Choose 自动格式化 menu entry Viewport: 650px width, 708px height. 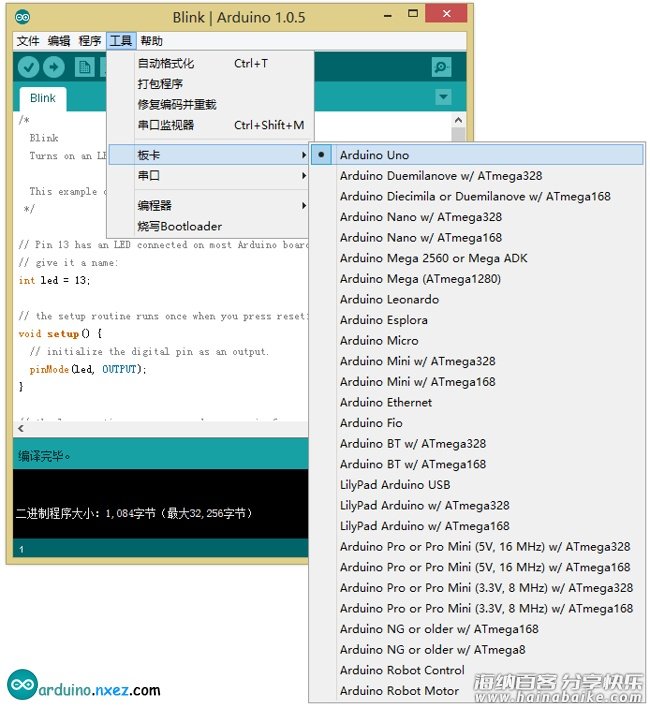[x=209, y=63]
